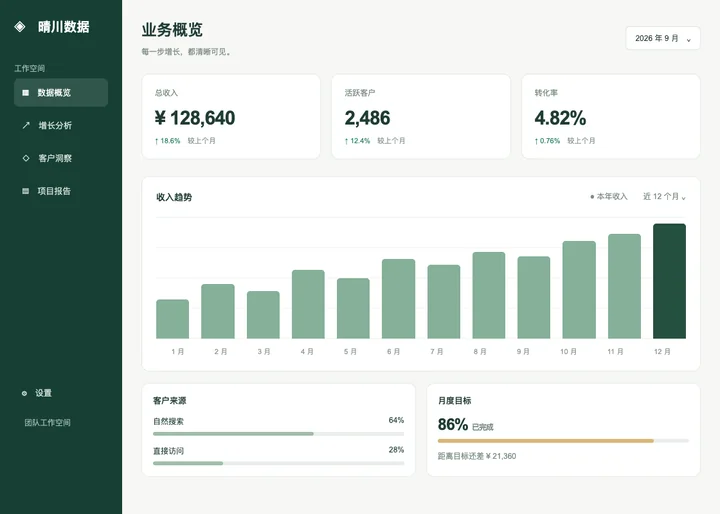Viewport: 720px width, 514px height.
Task: Click the 自然搜索 progress bar
Action: tap(279, 434)
